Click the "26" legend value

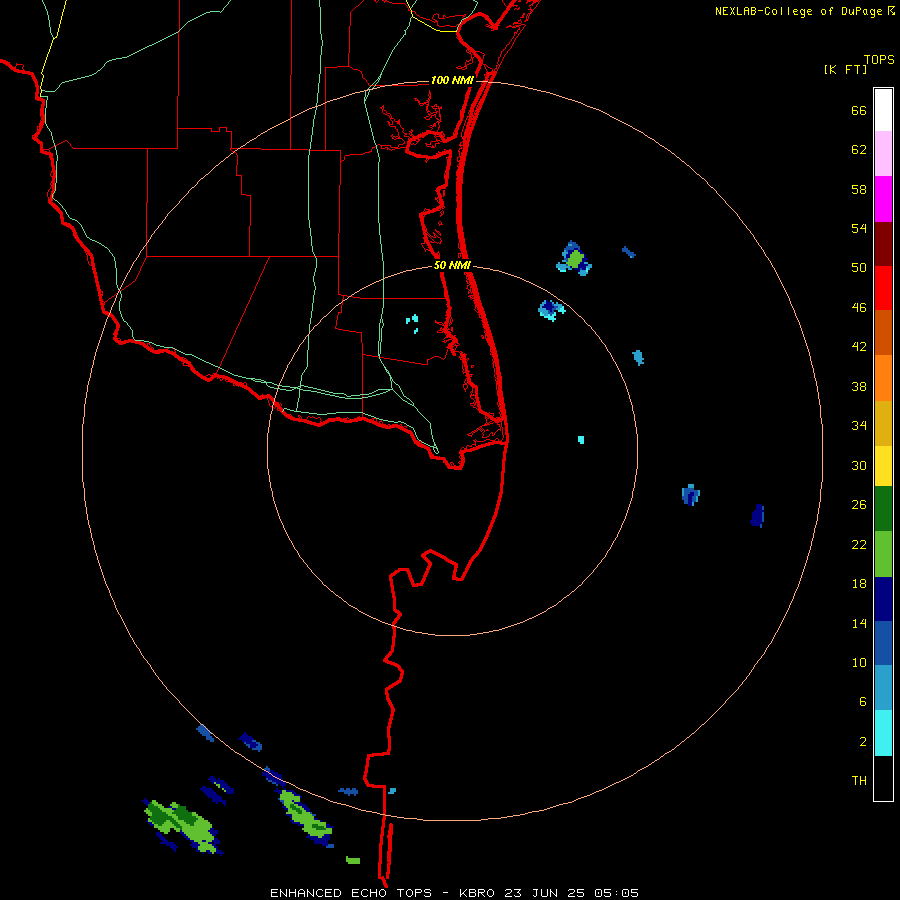(859, 505)
